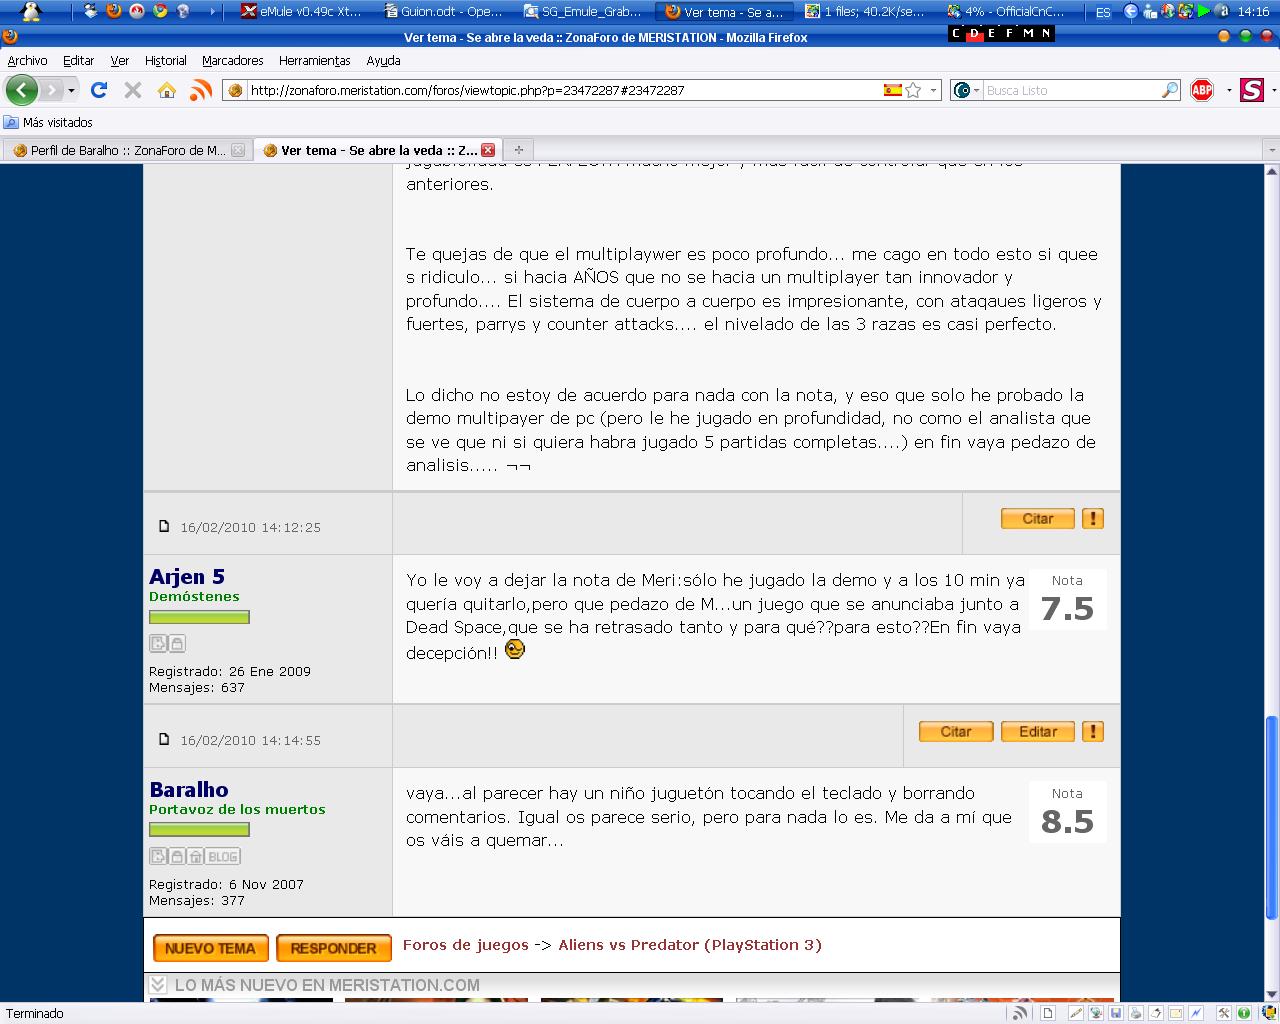This screenshot has width=1280, height=1024.
Task: Open status bar tools wrench icon
Action: point(1224,1013)
